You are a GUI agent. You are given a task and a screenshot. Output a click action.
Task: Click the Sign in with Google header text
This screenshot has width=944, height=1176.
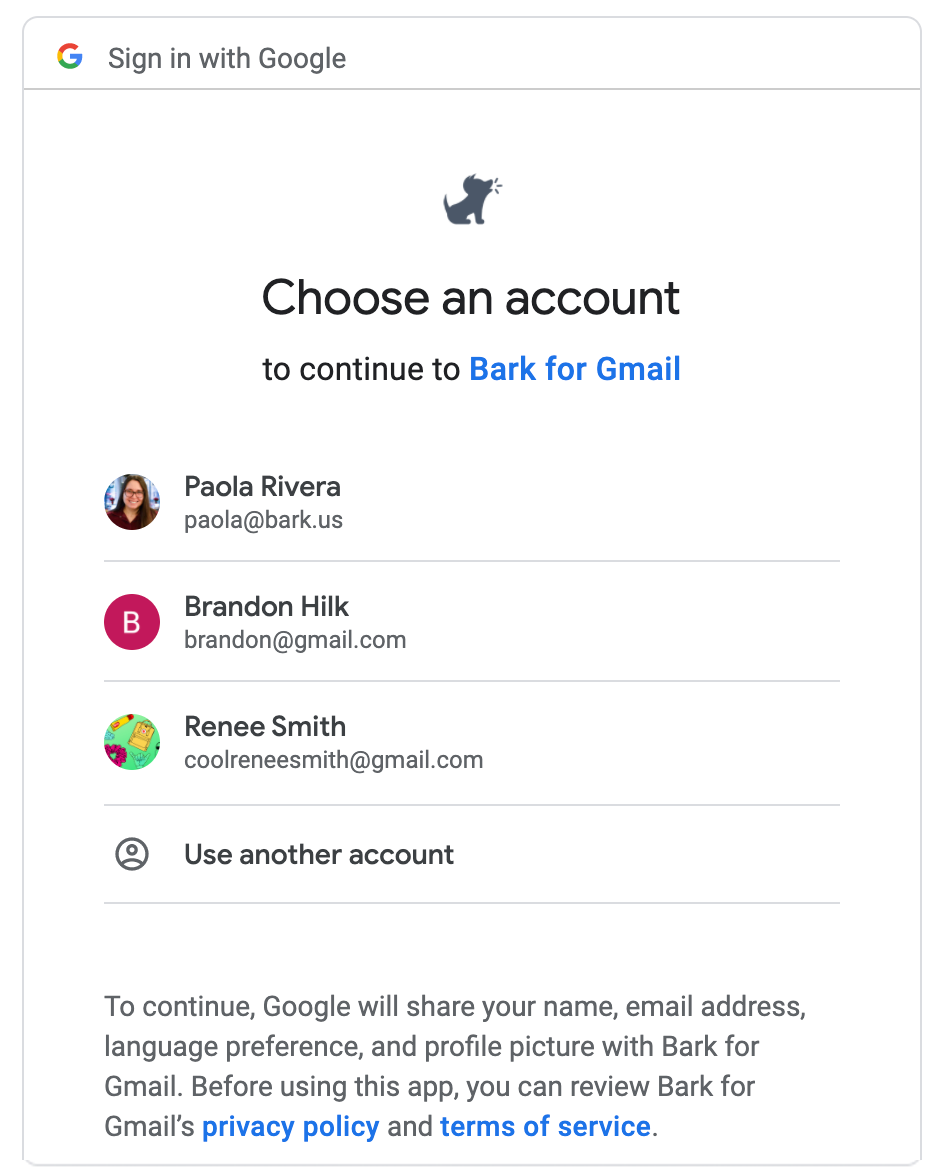[227, 58]
